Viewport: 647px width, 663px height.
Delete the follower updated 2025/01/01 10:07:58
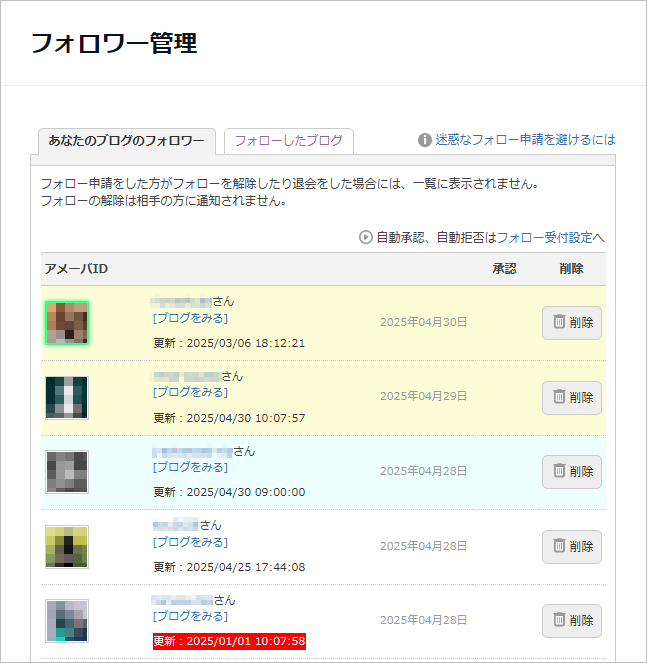click(572, 621)
